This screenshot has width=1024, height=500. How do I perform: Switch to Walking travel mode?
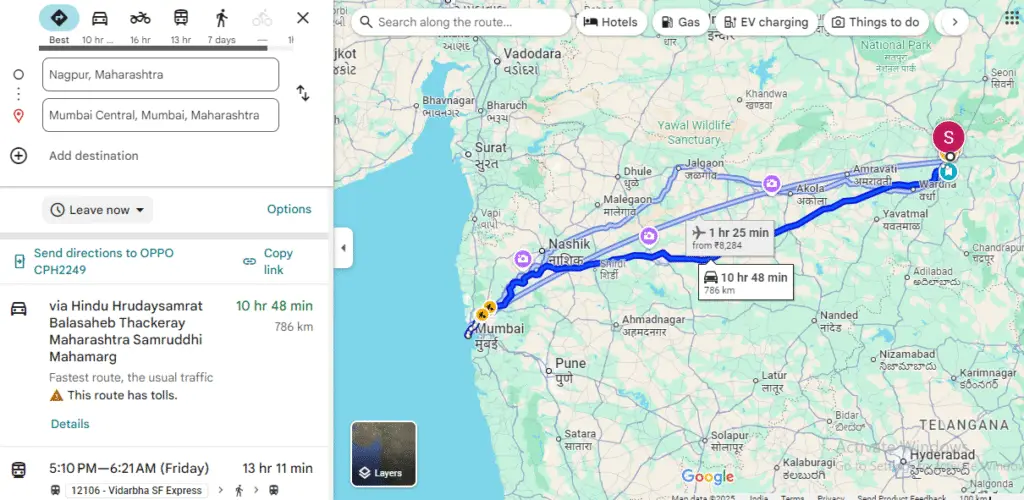[x=221, y=18]
